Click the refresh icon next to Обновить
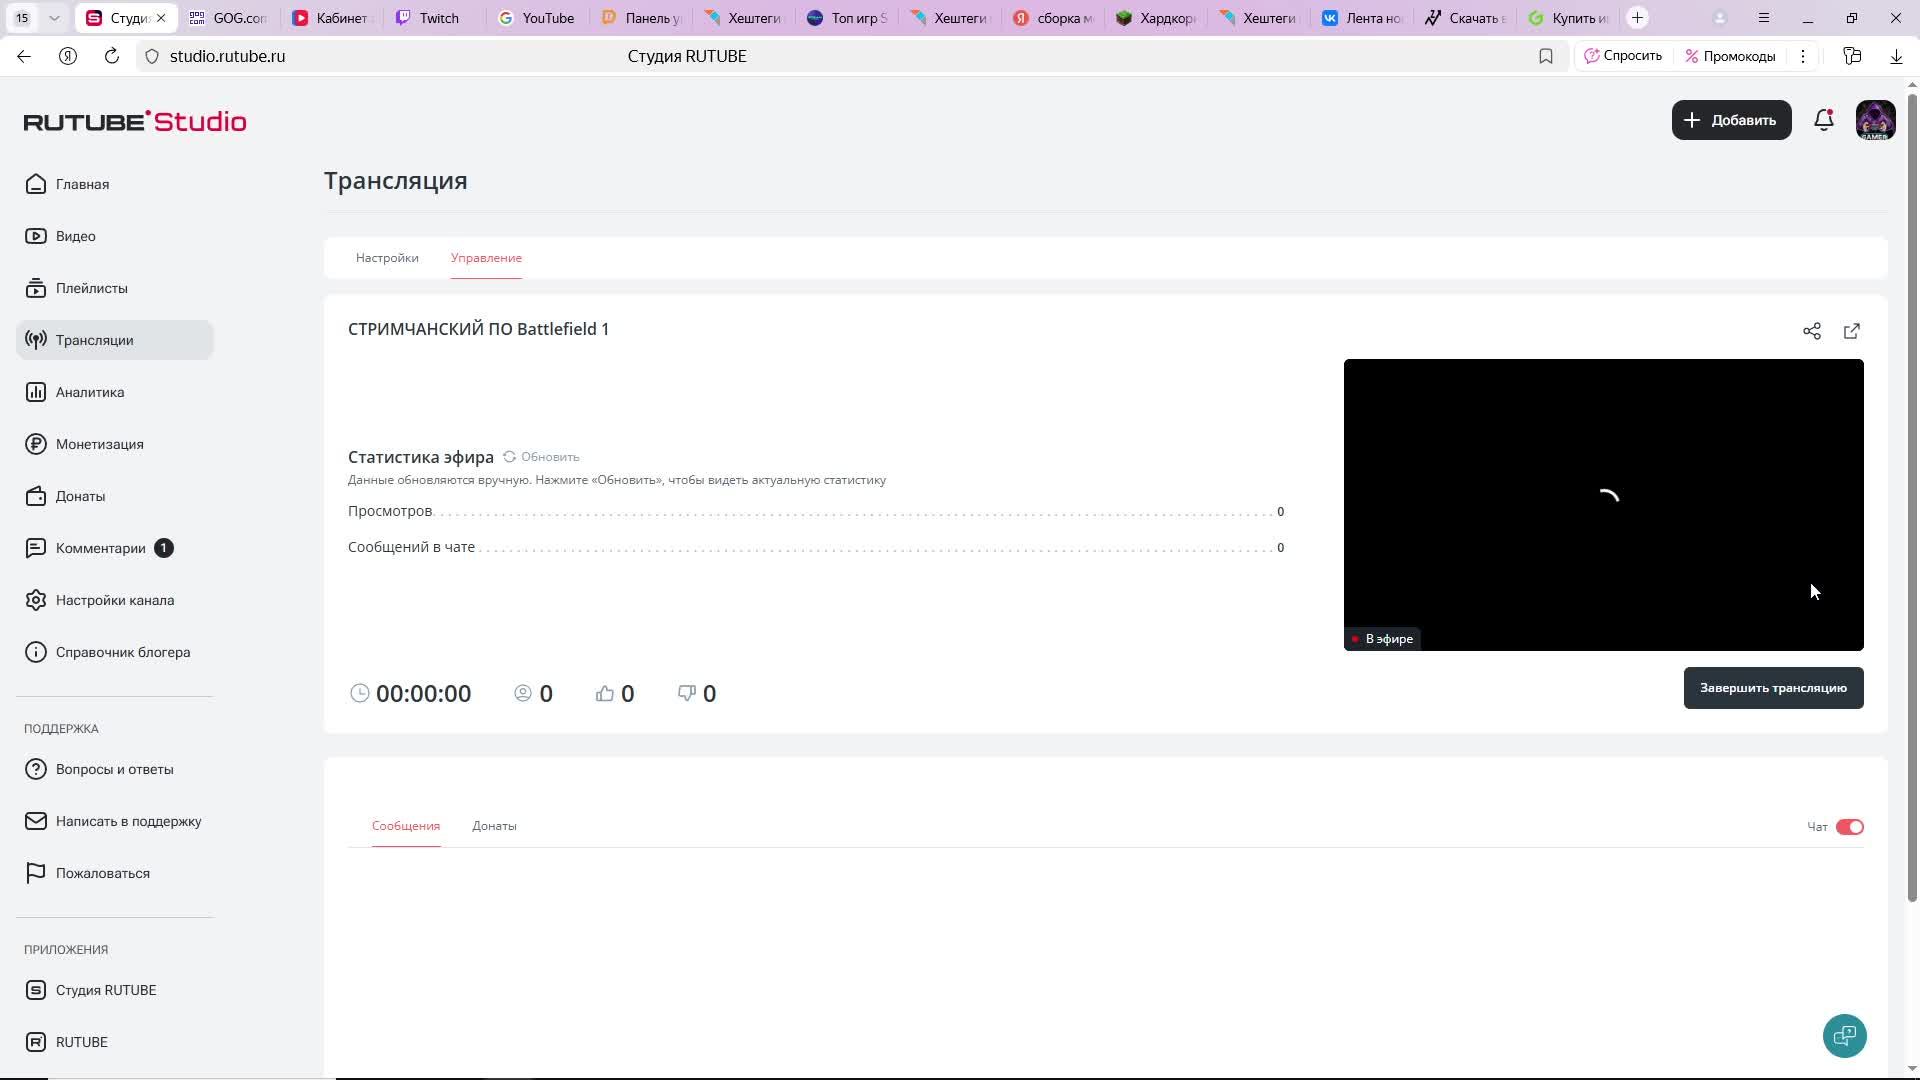This screenshot has height=1080, width=1920. click(509, 457)
